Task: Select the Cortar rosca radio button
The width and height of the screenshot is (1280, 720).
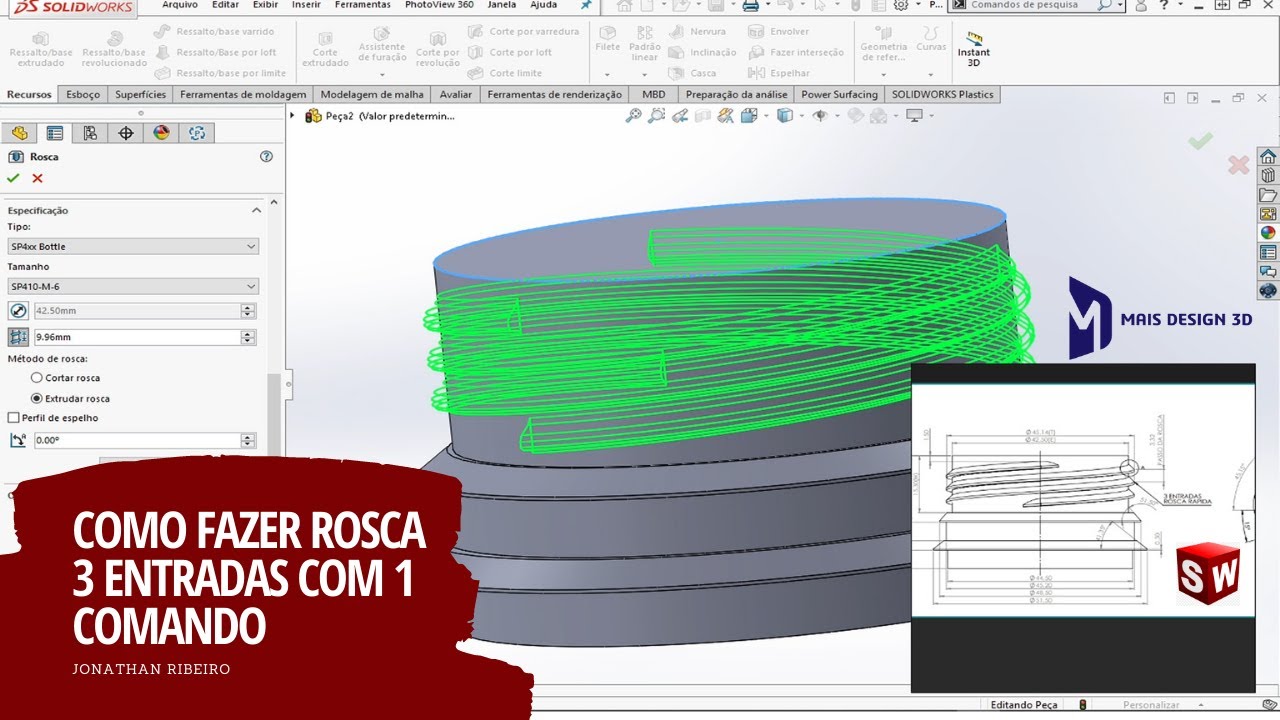Action: tap(37, 378)
